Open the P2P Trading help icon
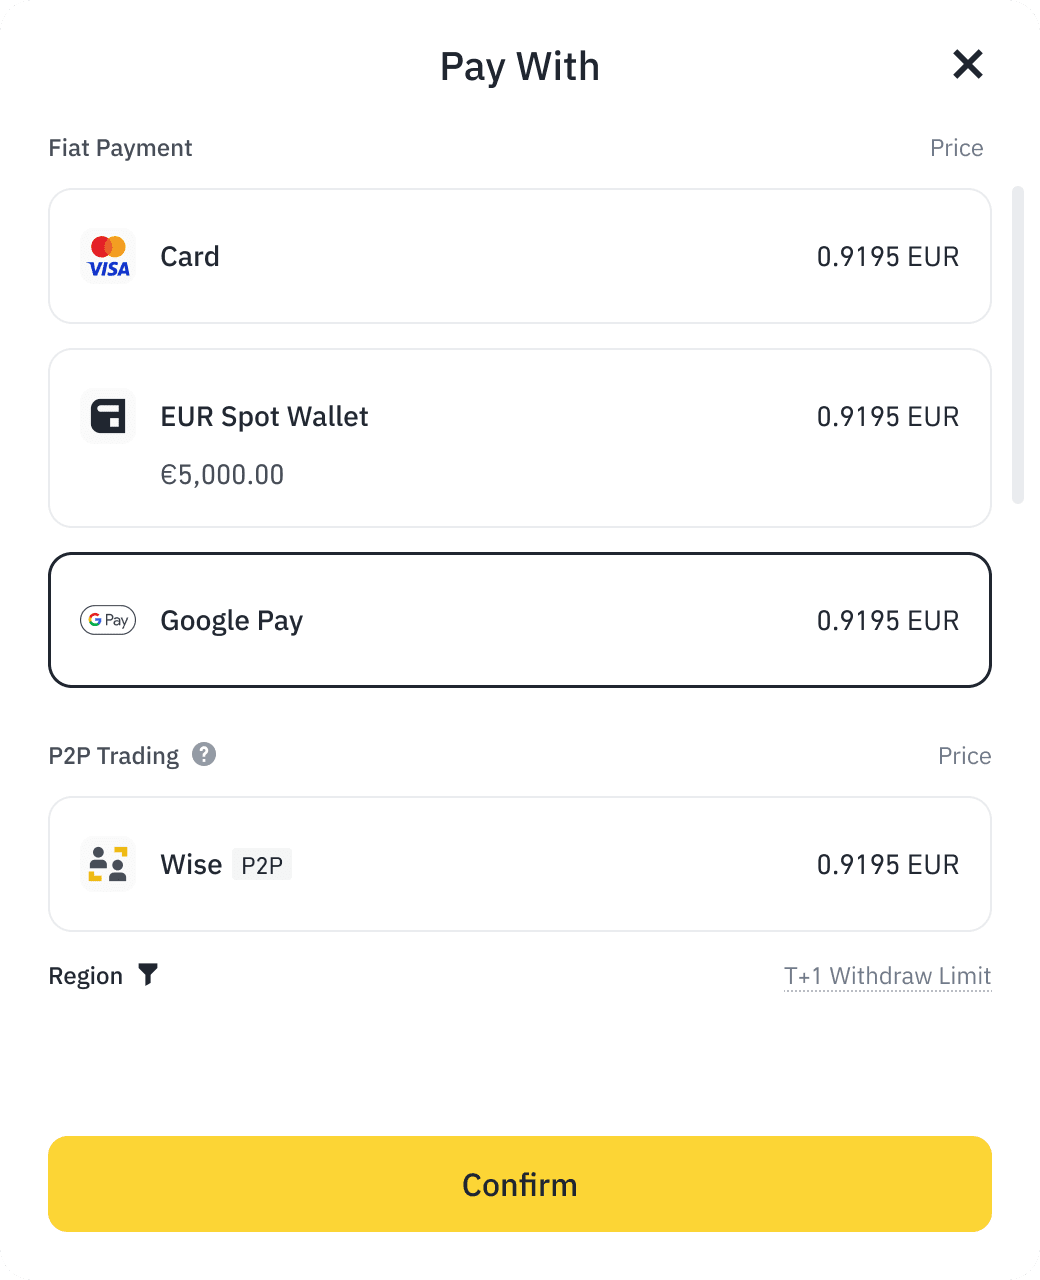Image resolution: width=1040 pixels, height=1280 pixels. 204,754
